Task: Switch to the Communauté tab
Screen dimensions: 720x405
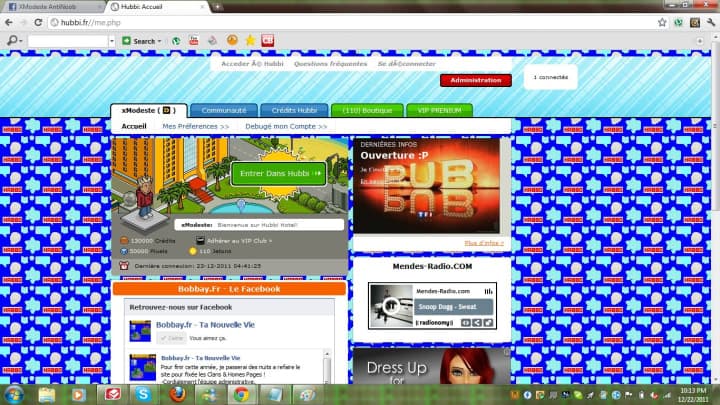Action: [x=224, y=111]
